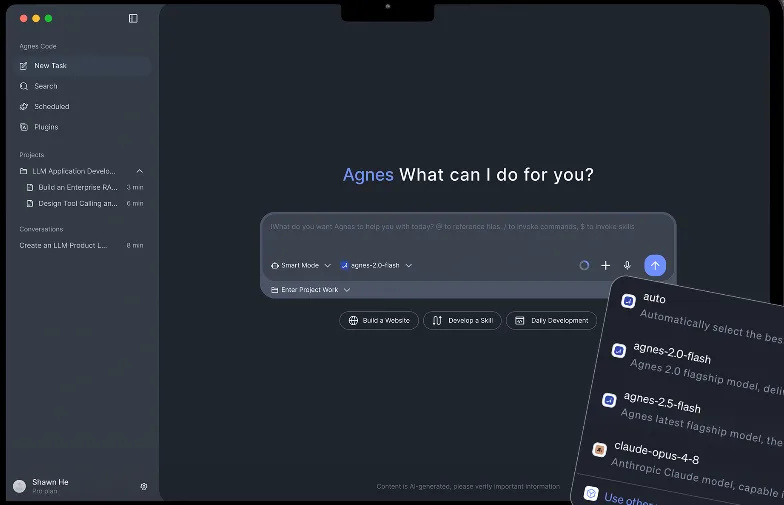Expand the Smart Mode dropdown
Image resolution: width=784 pixels, height=505 pixels.
point(300,266)
